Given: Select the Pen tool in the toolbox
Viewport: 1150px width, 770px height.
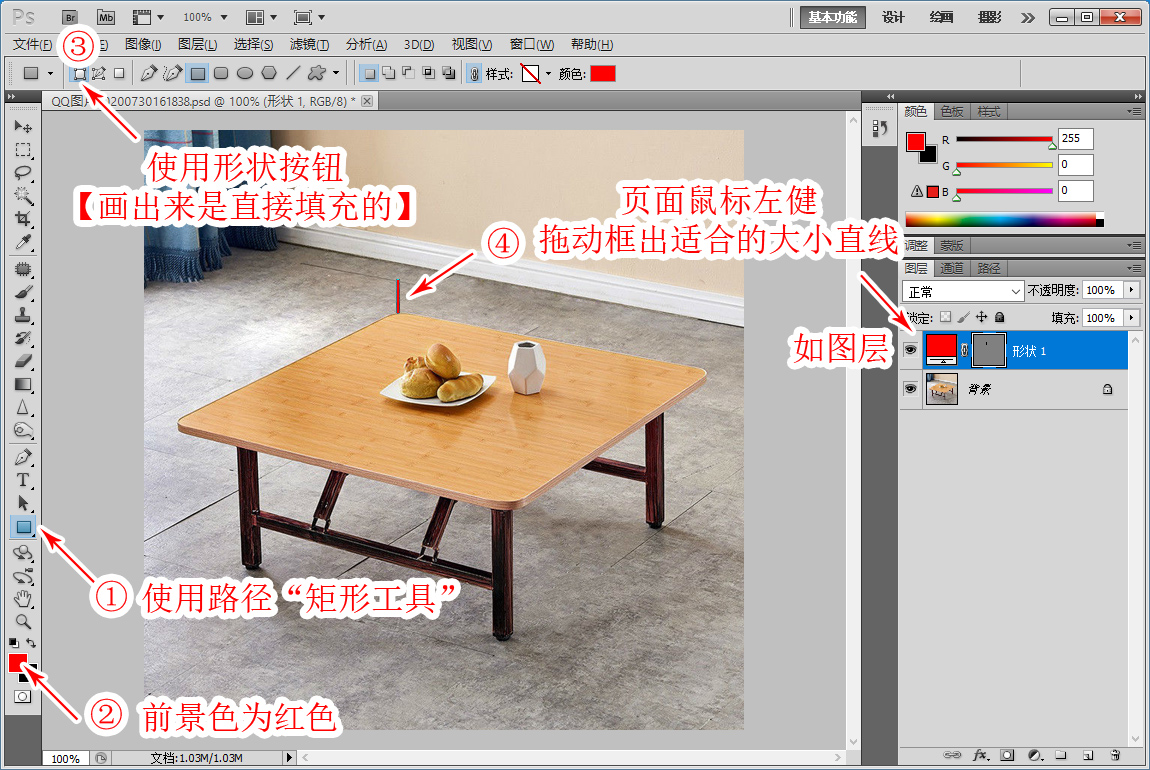Looking at the screenshot, I should pyautogui.click(x=23, y=458).
